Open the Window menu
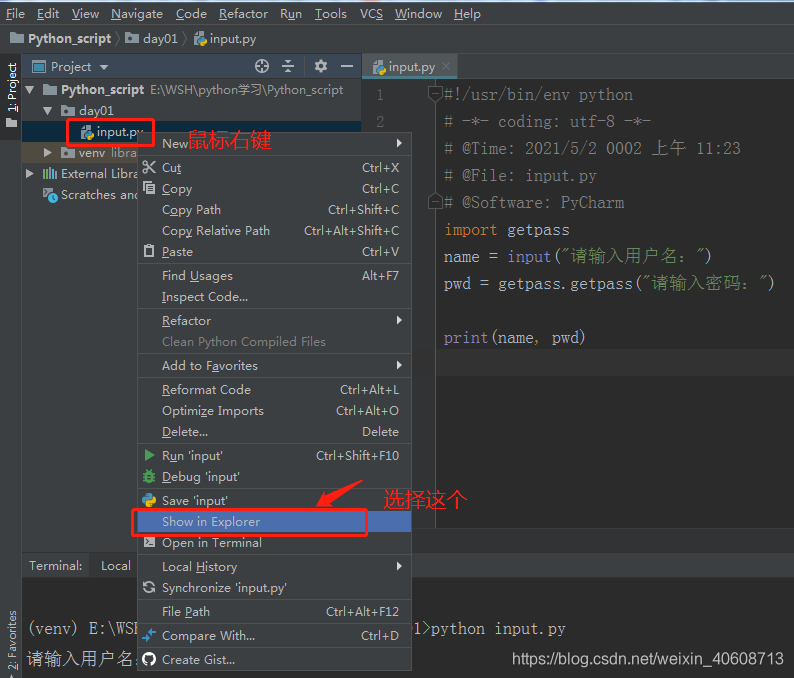This screenshot has width=794, height=678. click(418, 14)
